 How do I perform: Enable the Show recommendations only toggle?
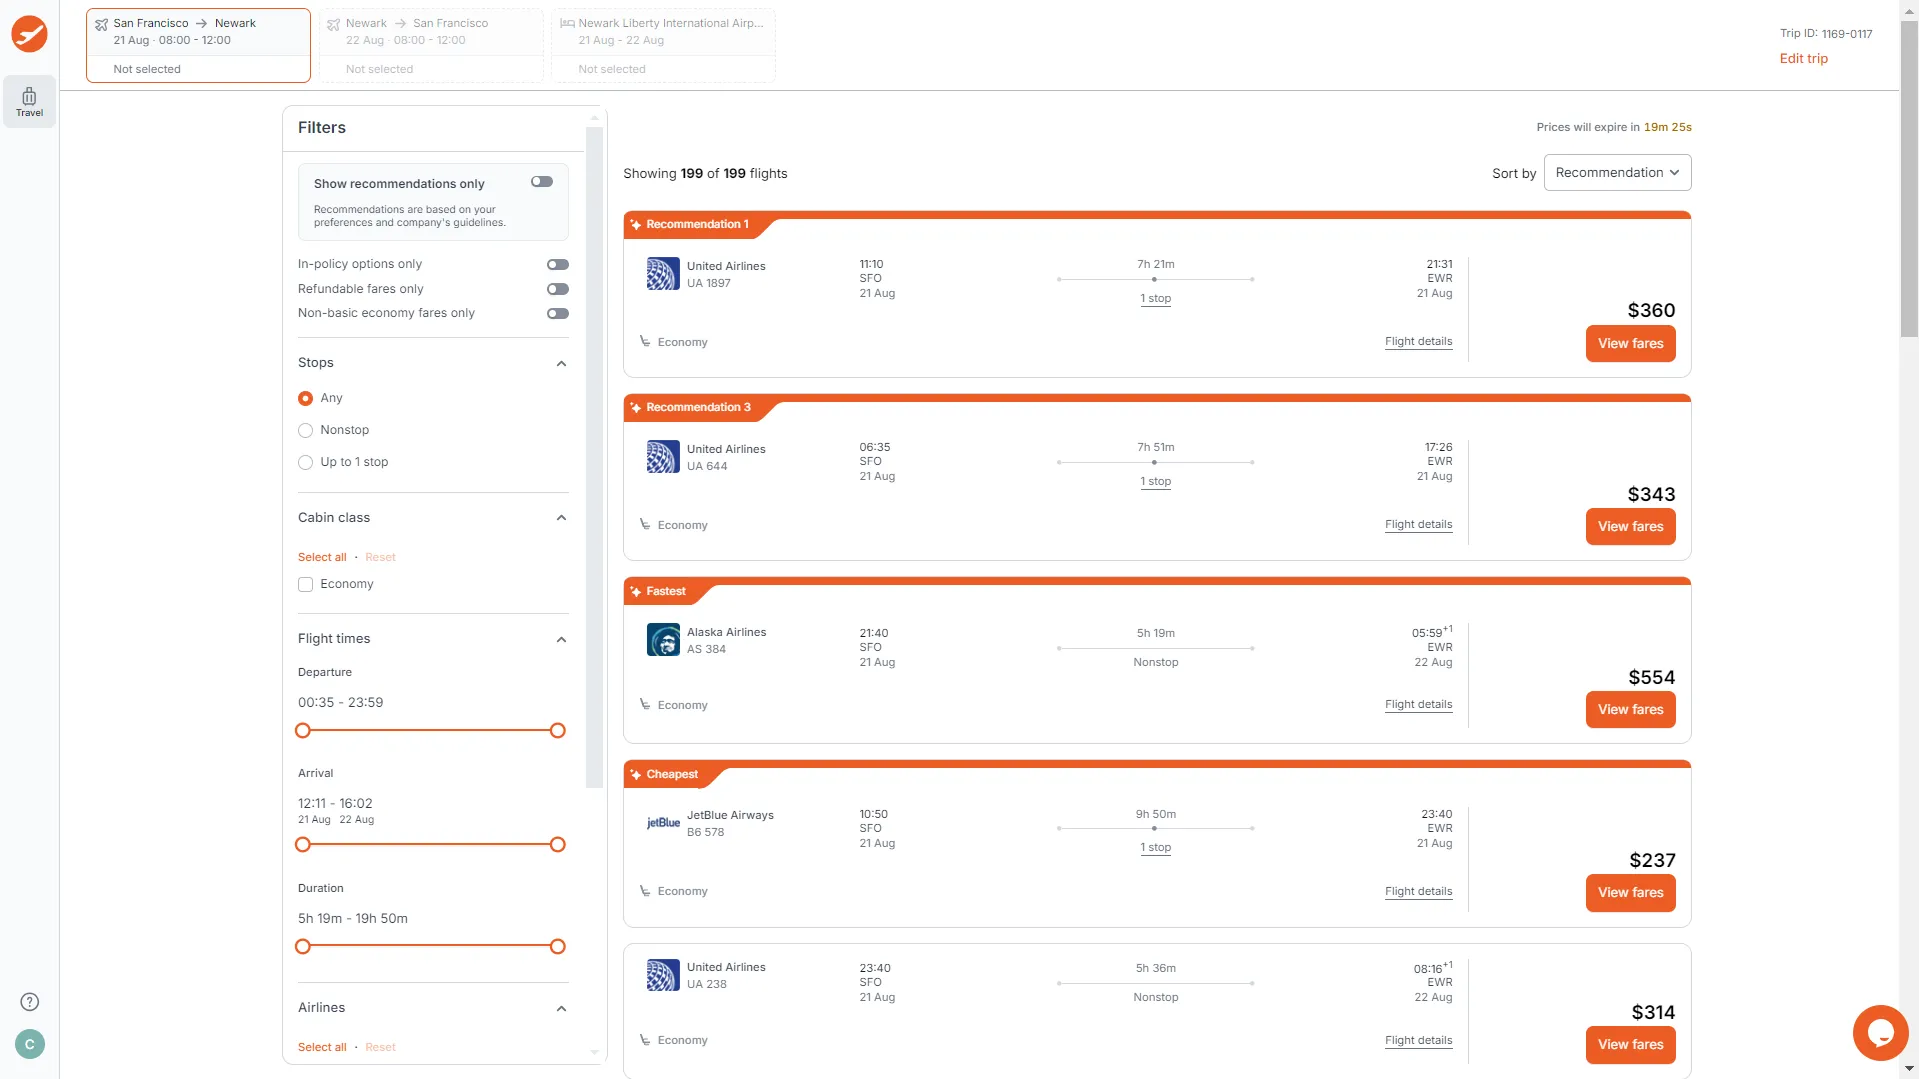click(x=541, y=181)
